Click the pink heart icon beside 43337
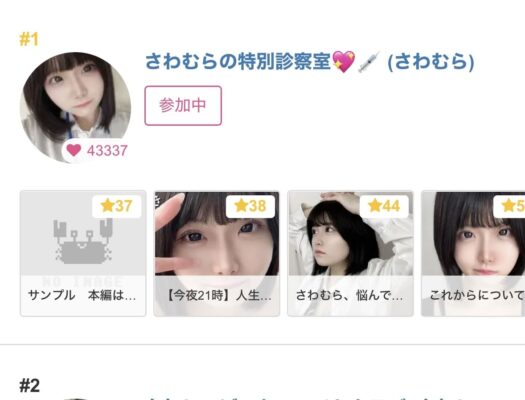 (74, 150)
